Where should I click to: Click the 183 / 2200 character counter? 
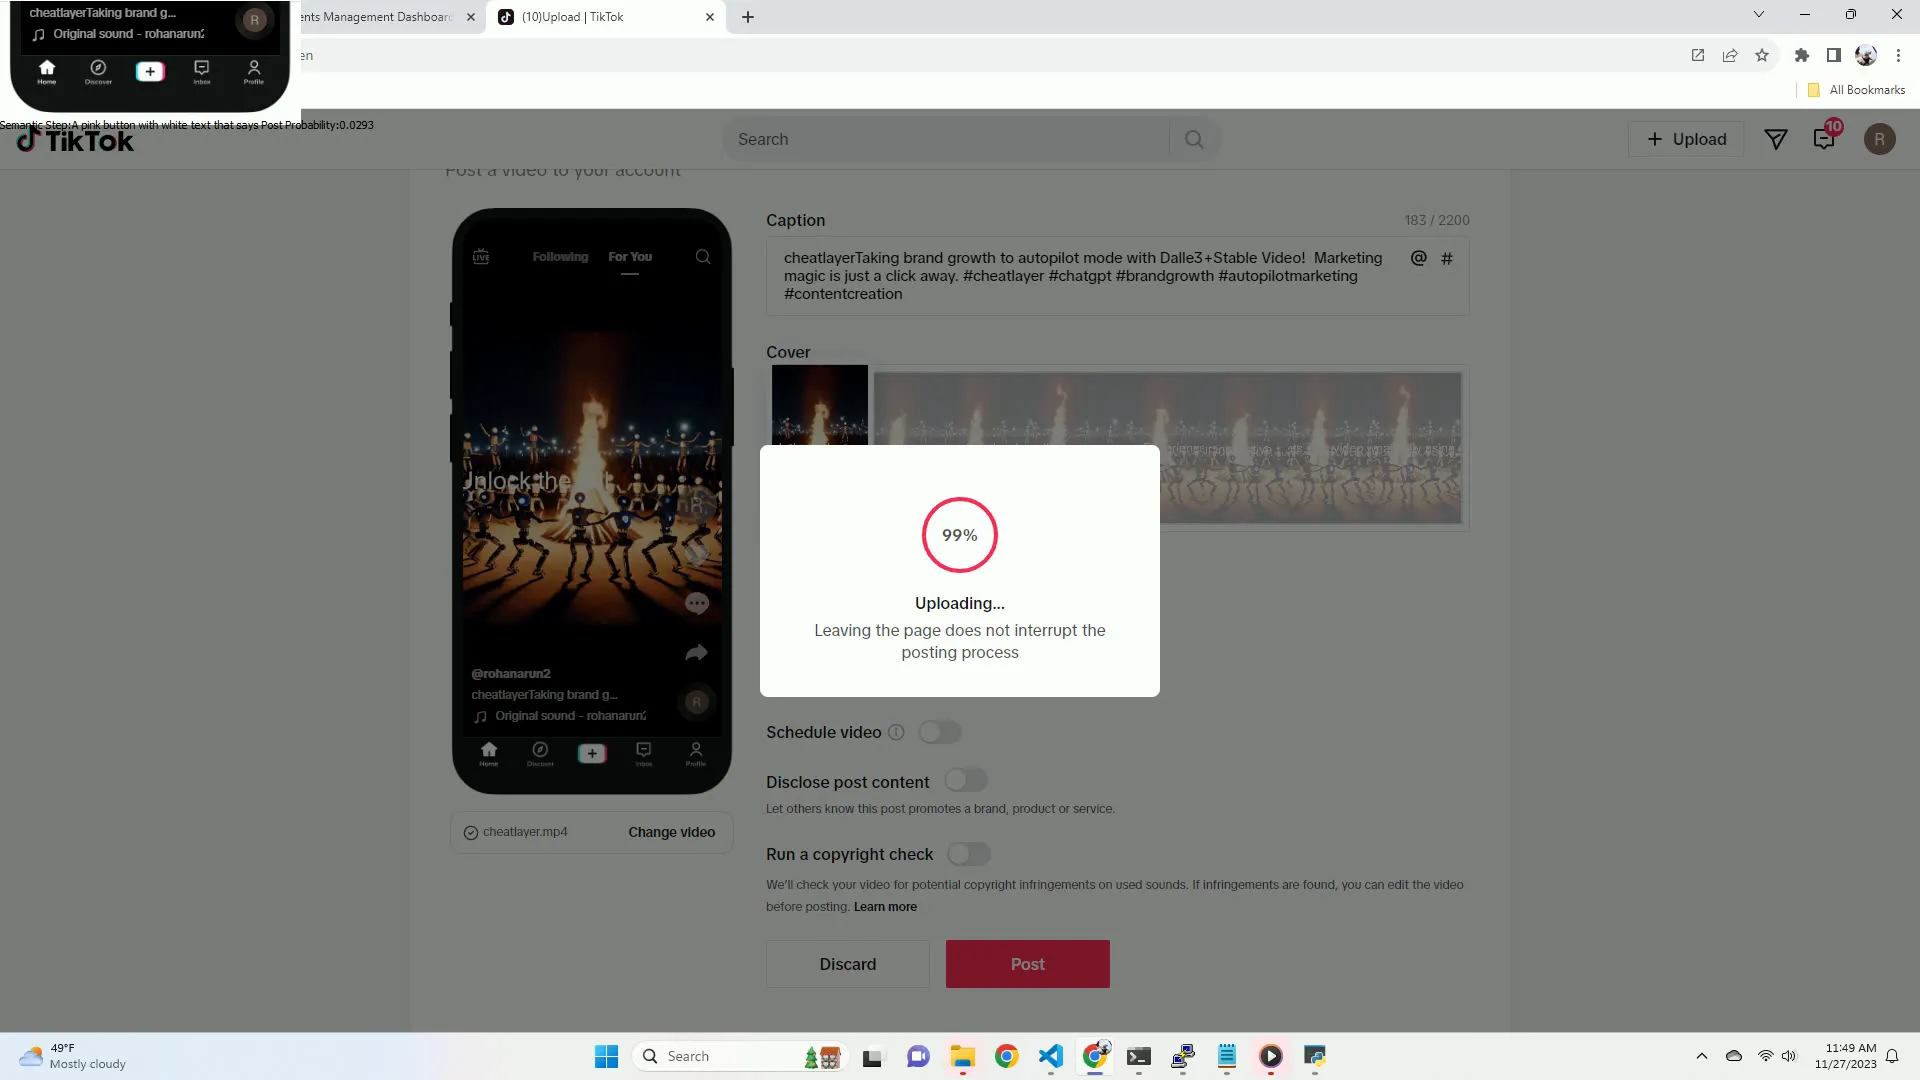1437,220
